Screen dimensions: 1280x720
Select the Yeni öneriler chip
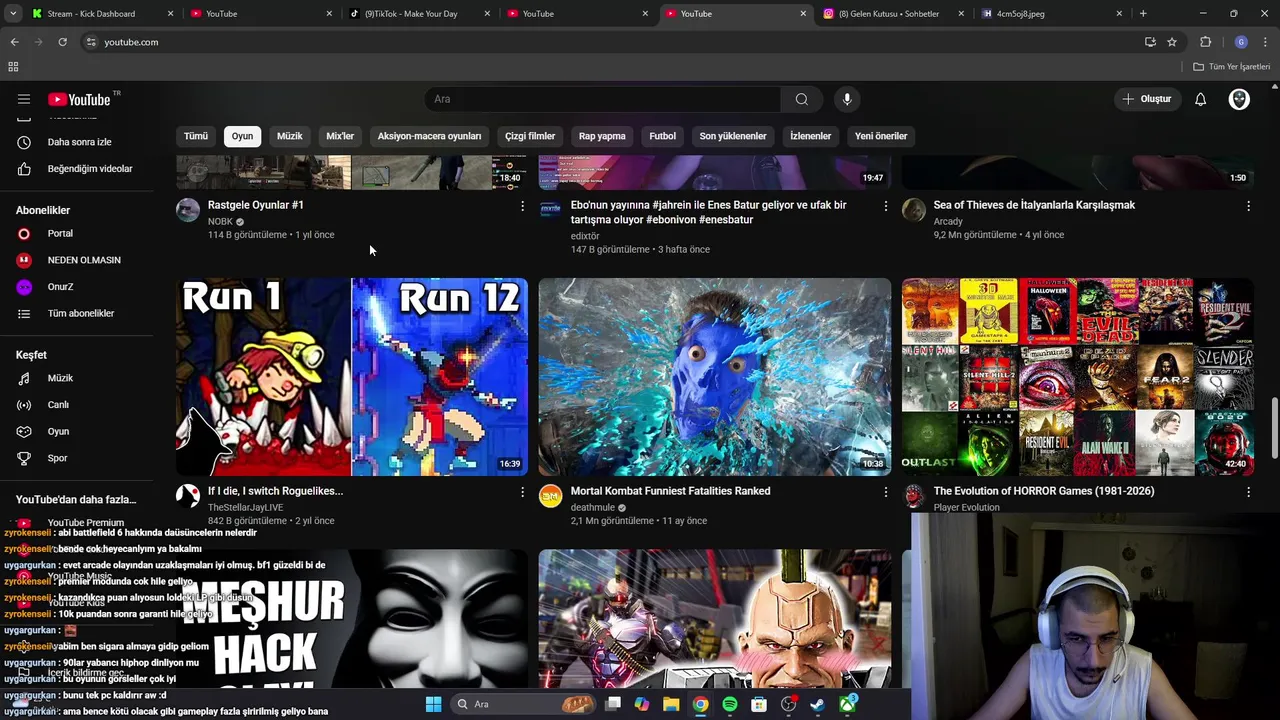[881, 136]
